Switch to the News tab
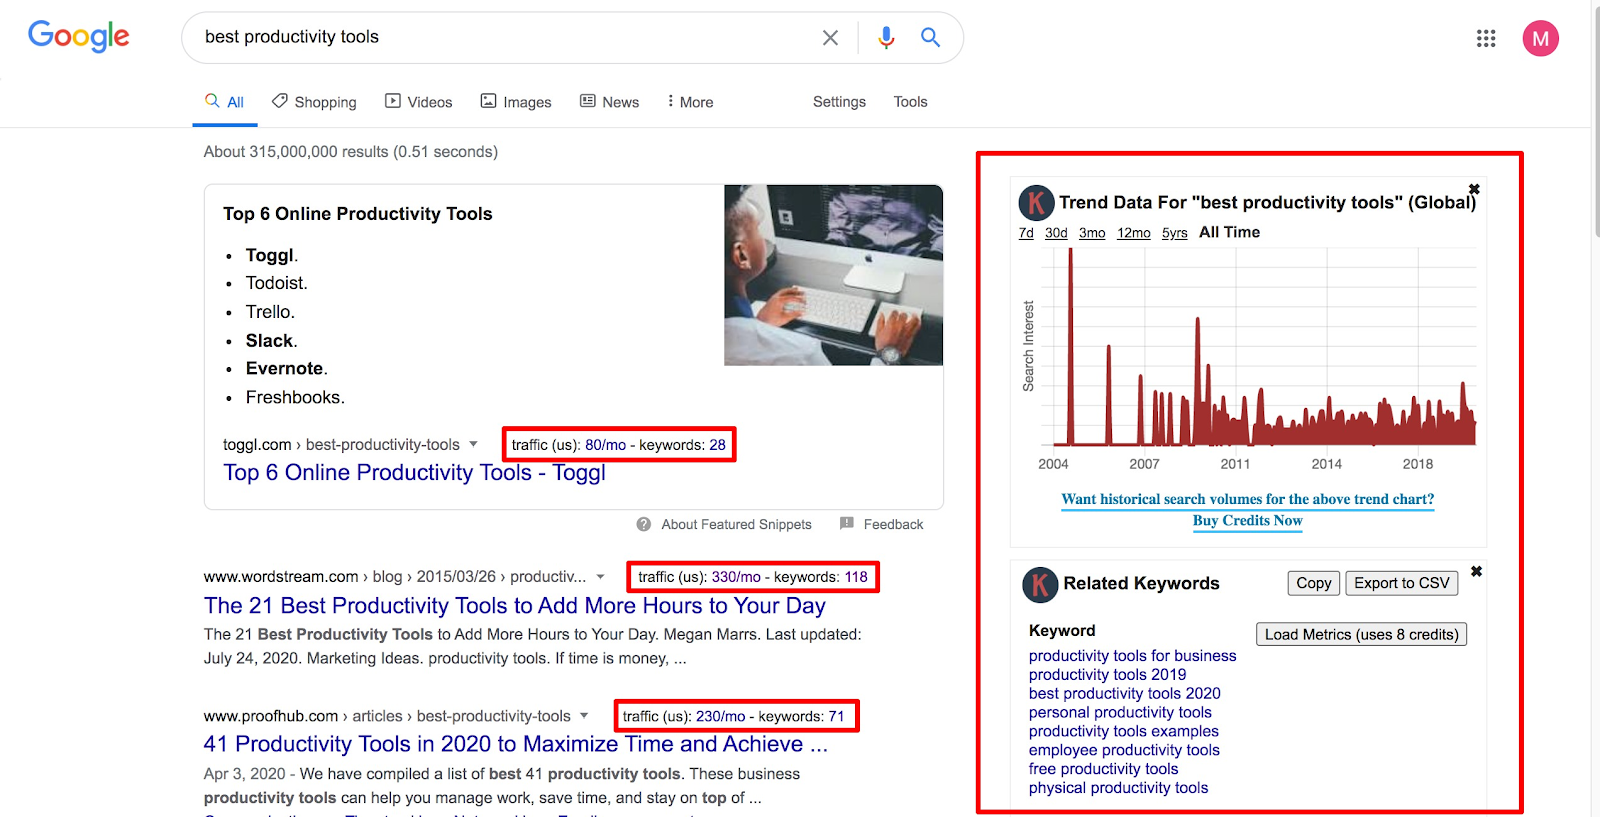The width and height of the screenshot is (1600, 817). point(610,102)
